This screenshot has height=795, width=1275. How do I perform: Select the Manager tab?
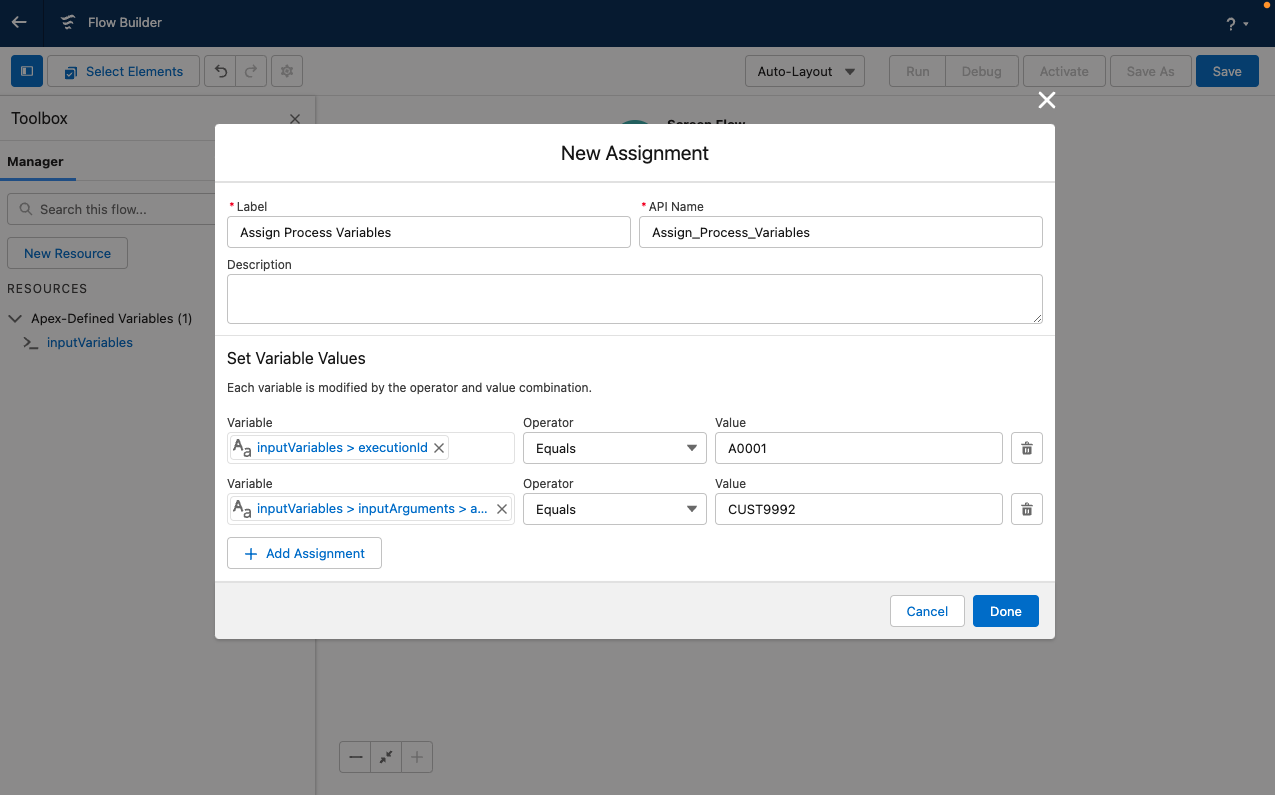[x=36, y=161]
